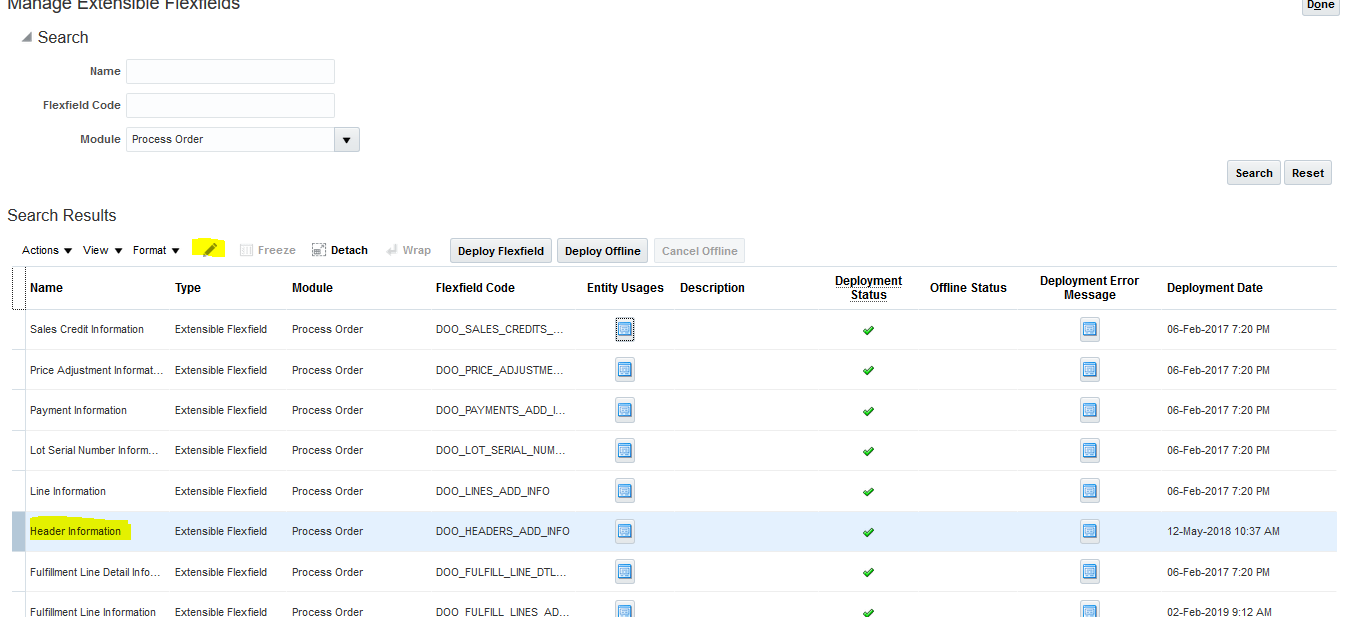Screen dimensions: 1347x617
Task: Click the Deploy Flexfield button
Action: click(x=500, y=250)
